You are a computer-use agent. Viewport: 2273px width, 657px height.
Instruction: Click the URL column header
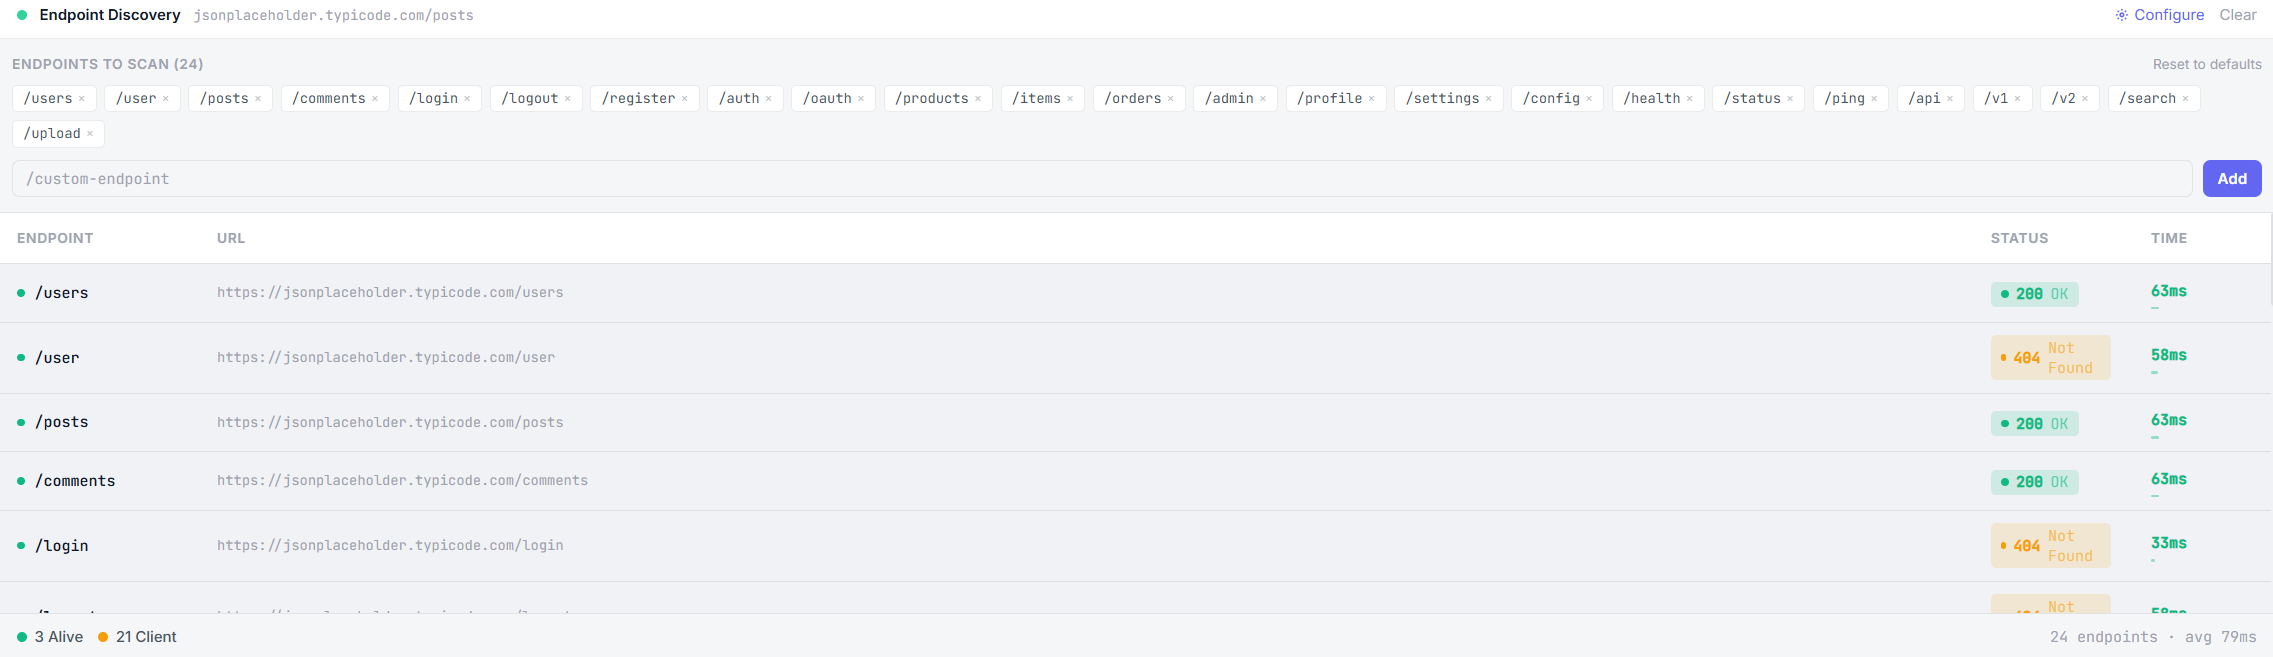pyautogui.click(x=231, y=238)
